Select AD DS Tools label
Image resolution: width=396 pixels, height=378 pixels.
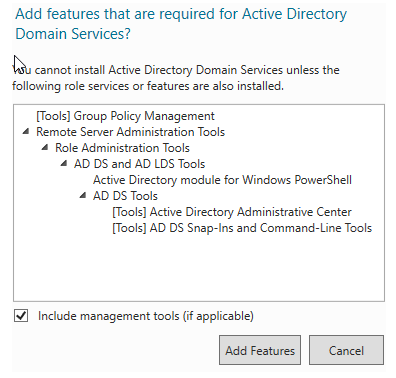pos(125,196)
